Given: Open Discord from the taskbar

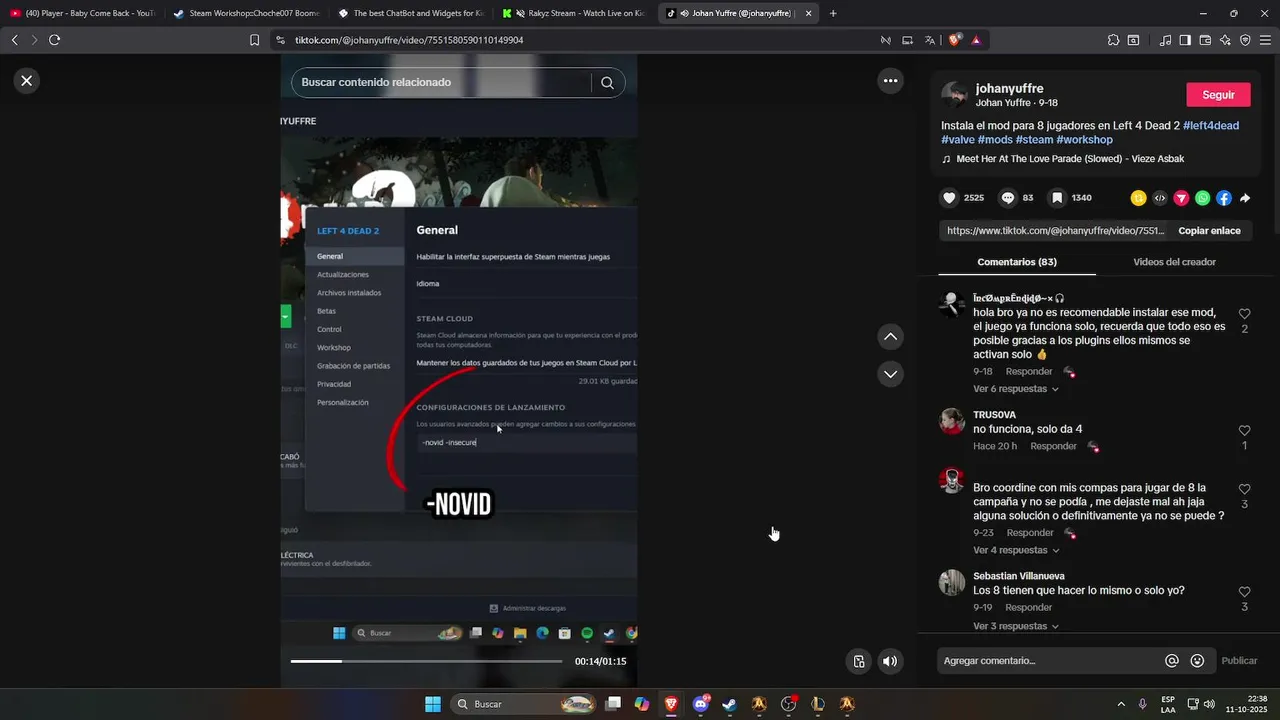Looking at the screenshot, I should (700, 704).
